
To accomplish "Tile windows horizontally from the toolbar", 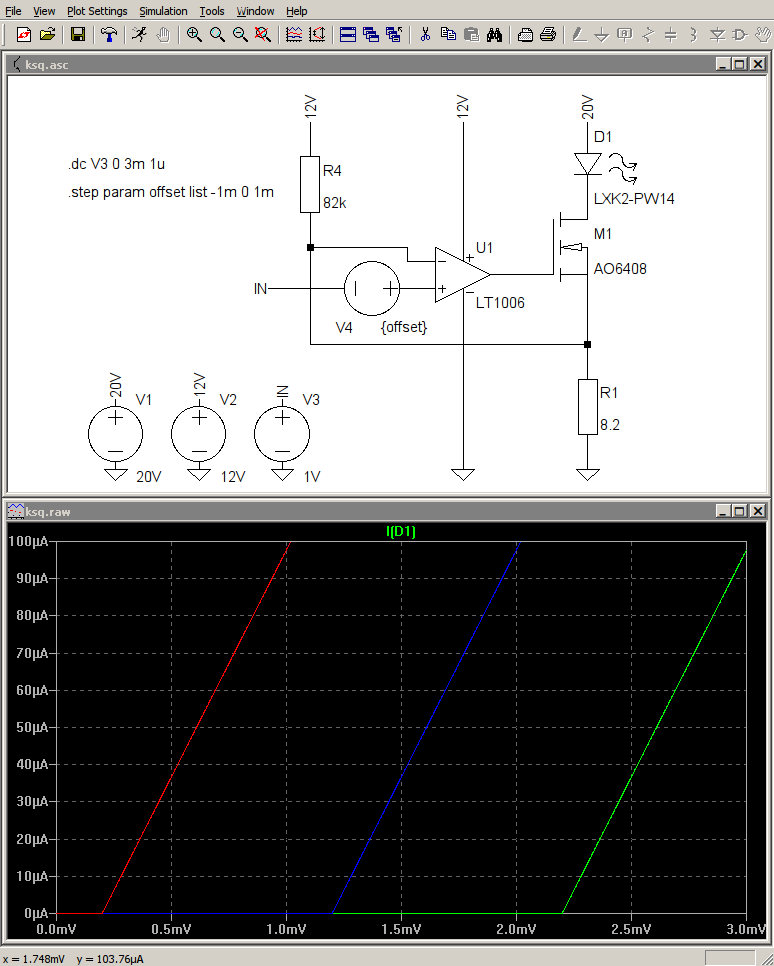I will point(348,34).
